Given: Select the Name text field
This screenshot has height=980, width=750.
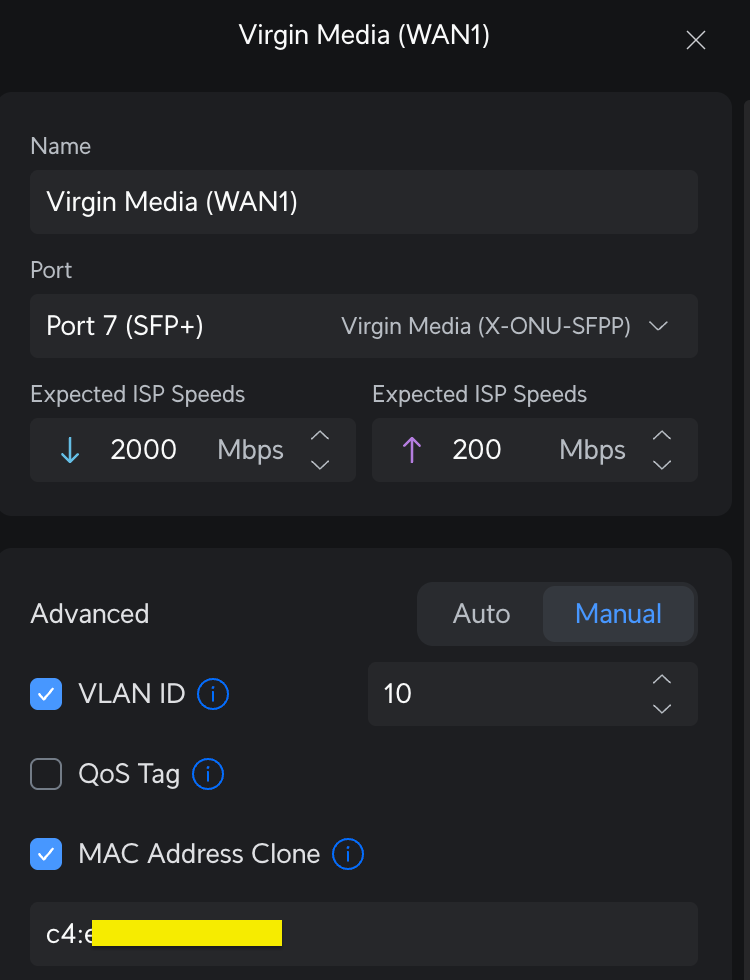Looking at the screenshot, I should tap(364, 202).
